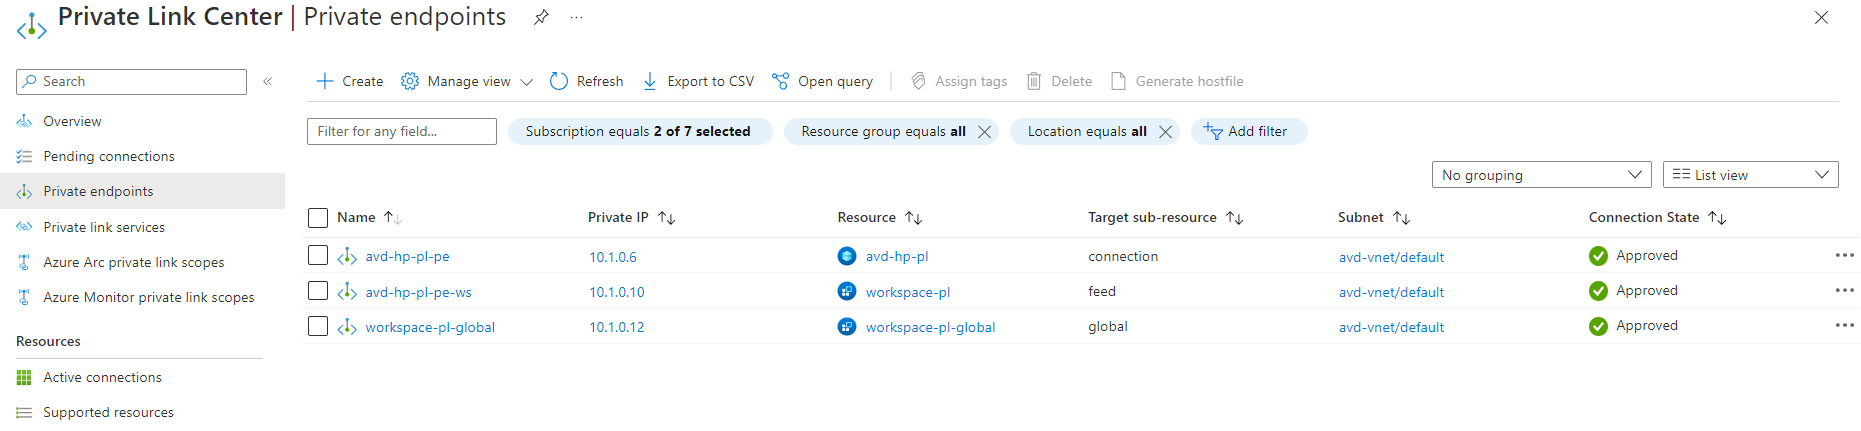Check the workspace-pl-global row checkbox
Image resolution: width=1861 pixels, height=431 pixels.
[x=318, y=326]
